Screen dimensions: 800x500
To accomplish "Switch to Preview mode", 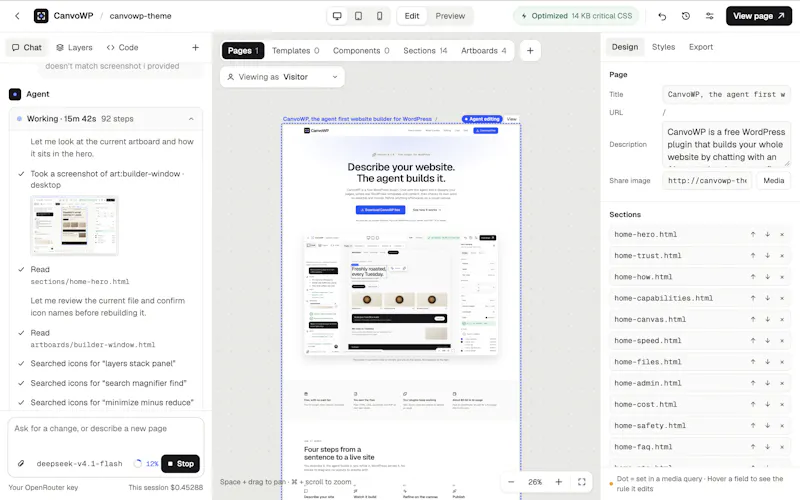I will (x=450, y=16).
